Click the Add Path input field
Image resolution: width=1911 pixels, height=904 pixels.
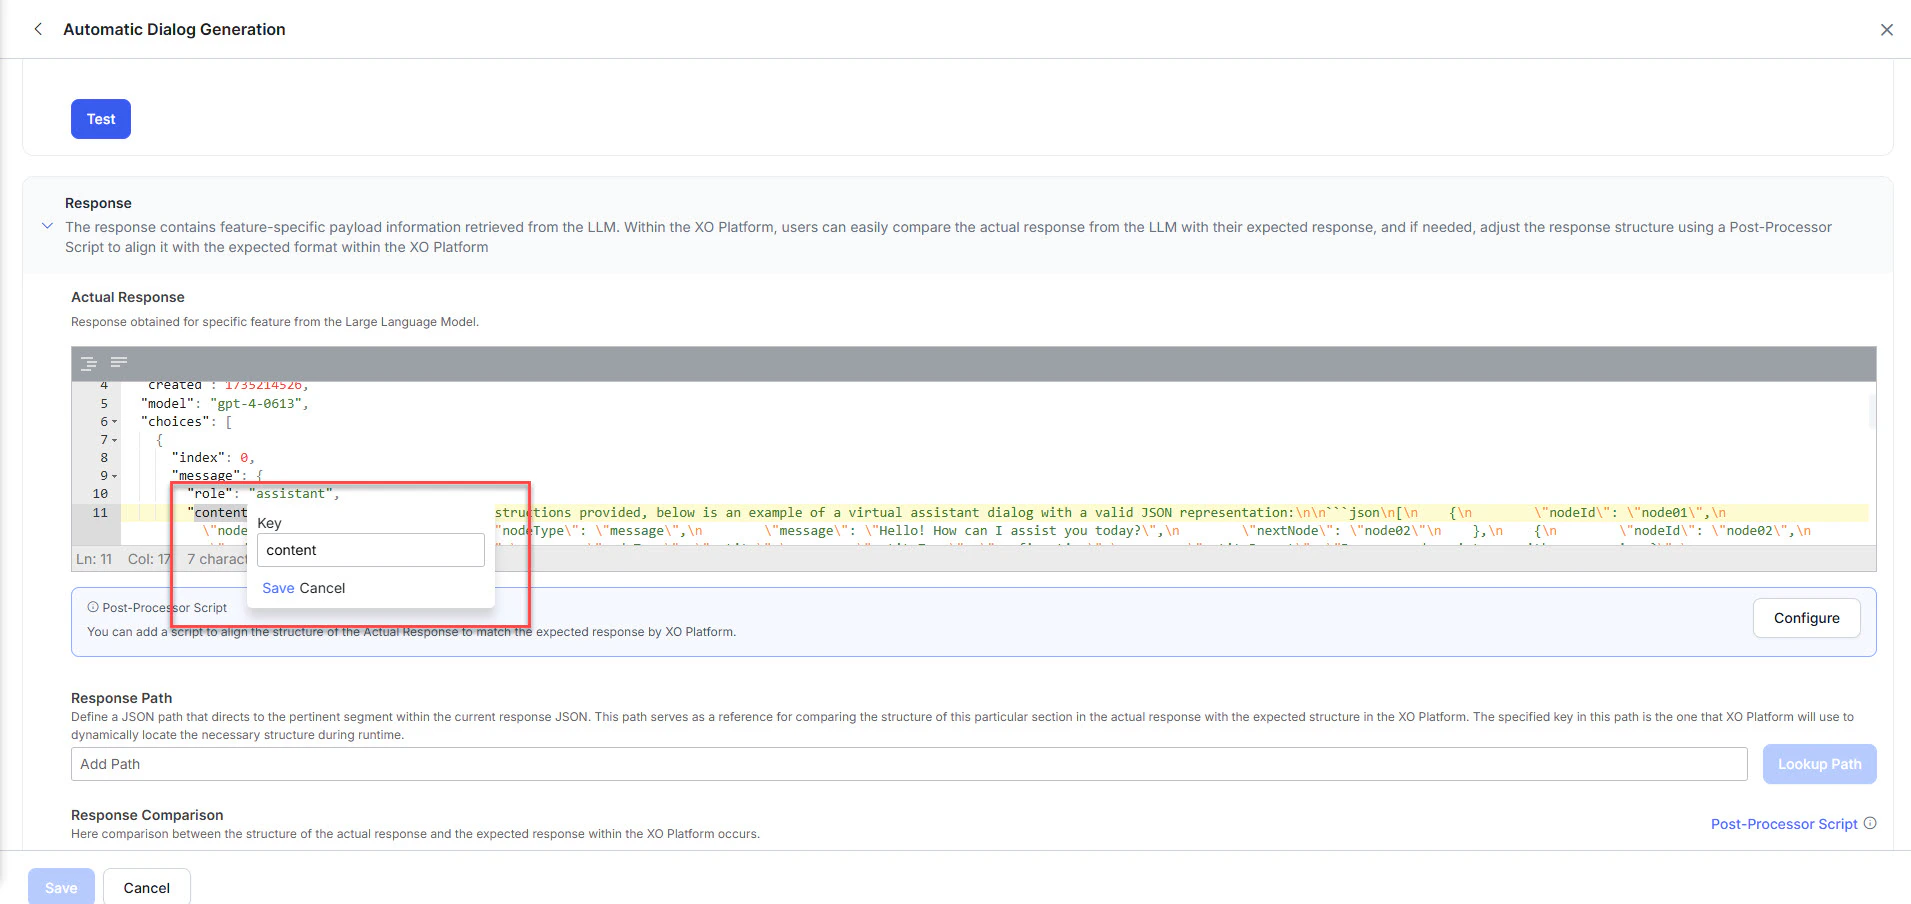click(400, 763)
